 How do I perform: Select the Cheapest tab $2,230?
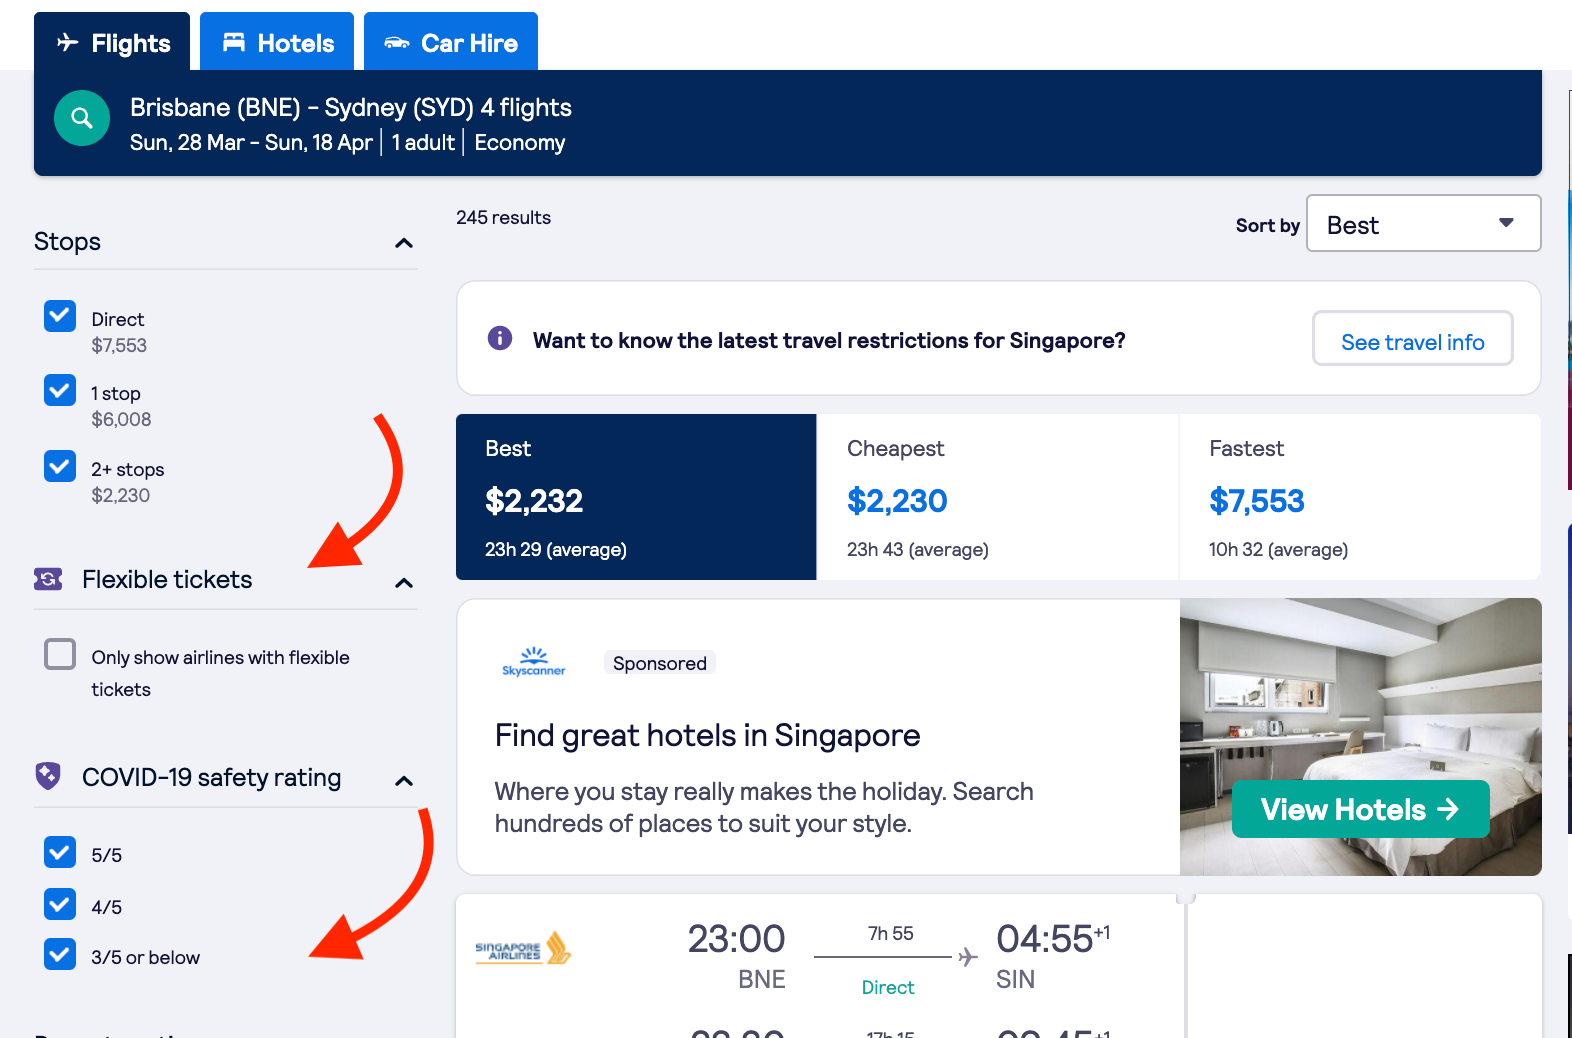(x=998, y=497)
